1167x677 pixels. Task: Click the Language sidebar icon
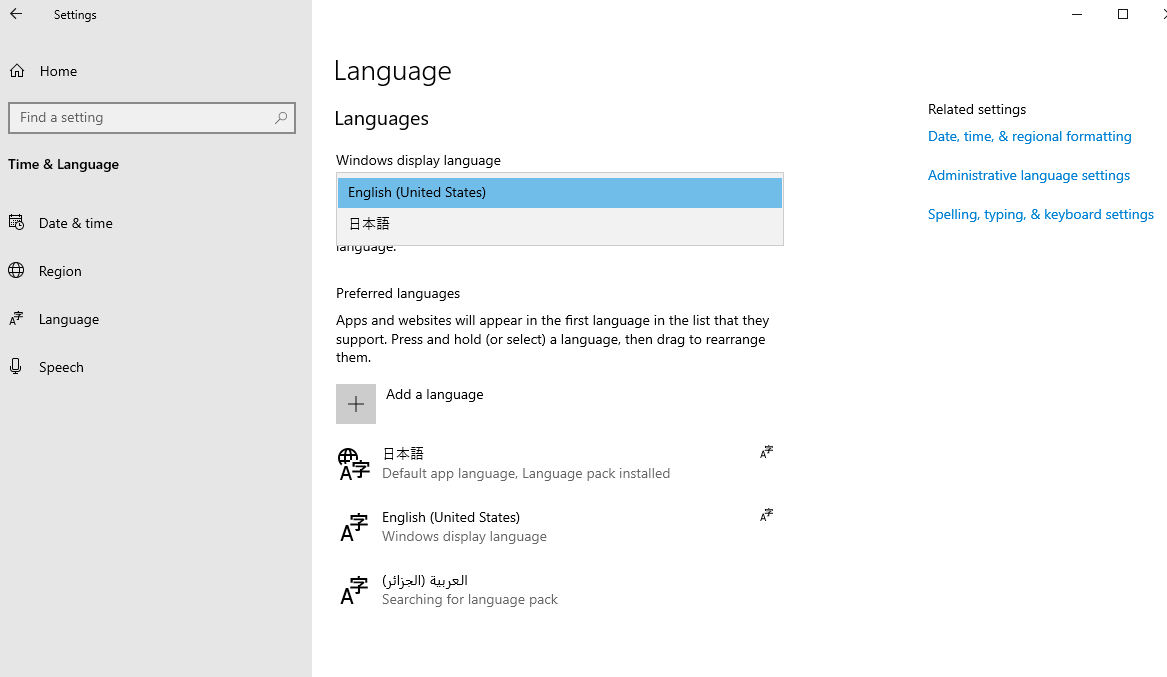(16, 318)
